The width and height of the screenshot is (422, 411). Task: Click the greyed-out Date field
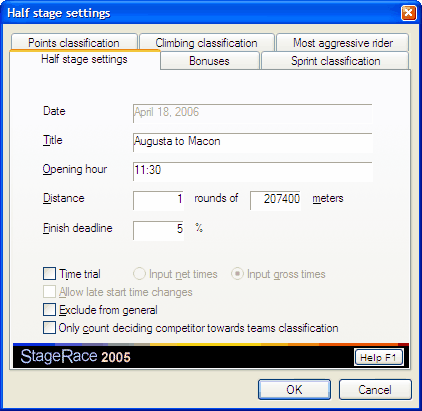point(253,113)
